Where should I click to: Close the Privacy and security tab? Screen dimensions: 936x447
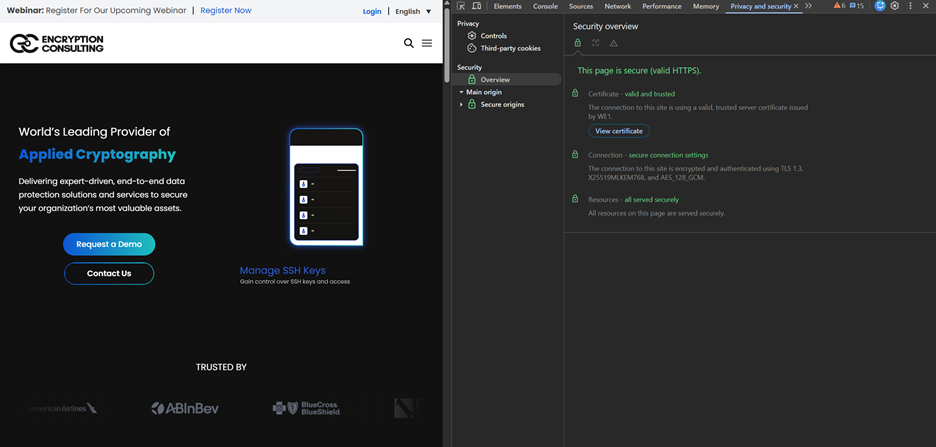point(796,6)
